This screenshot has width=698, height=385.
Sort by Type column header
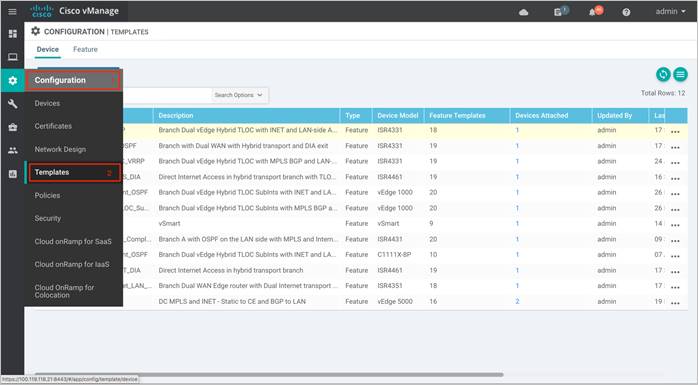click(x=353, y=116)
